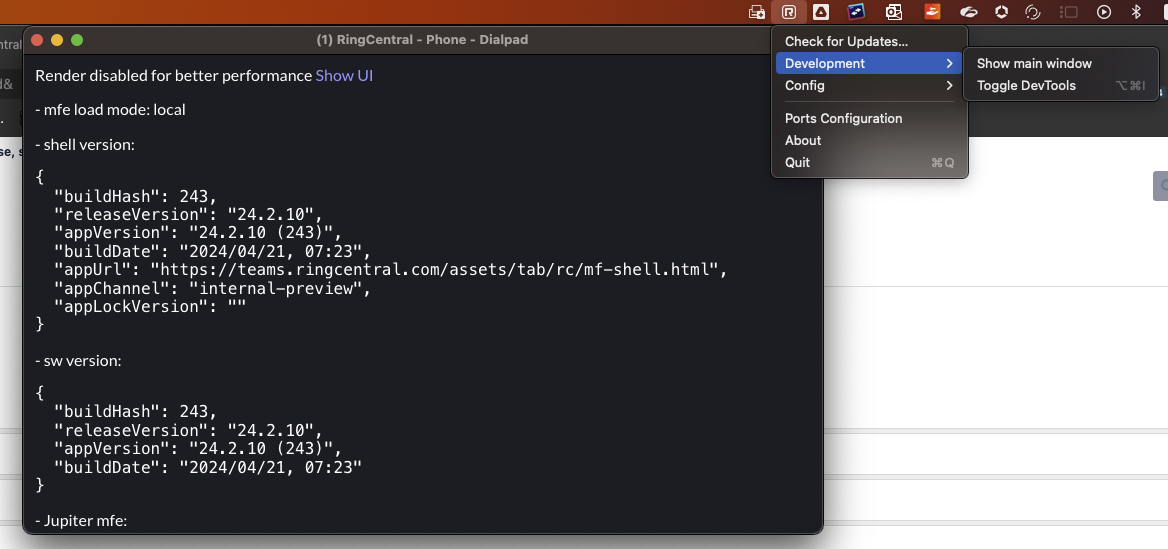This screenshot has width=1168, height=549.
Task: Click the yellow minimize button of RingCentral window
Action: tap(57, 40)
